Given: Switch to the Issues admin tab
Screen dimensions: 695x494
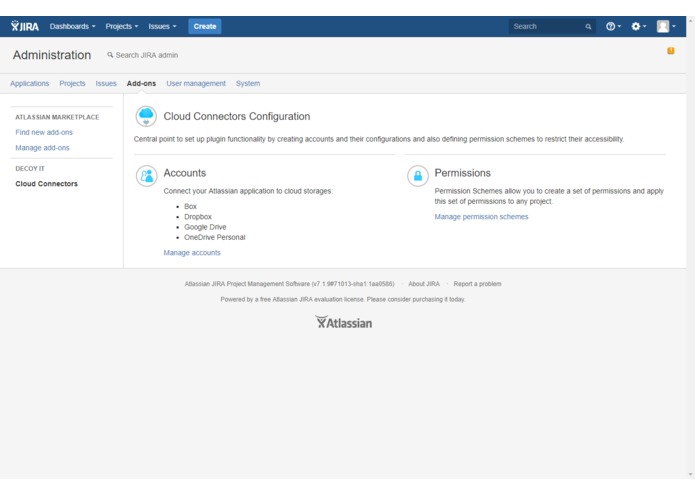Looking at the screenshot, I should point(106,84).
